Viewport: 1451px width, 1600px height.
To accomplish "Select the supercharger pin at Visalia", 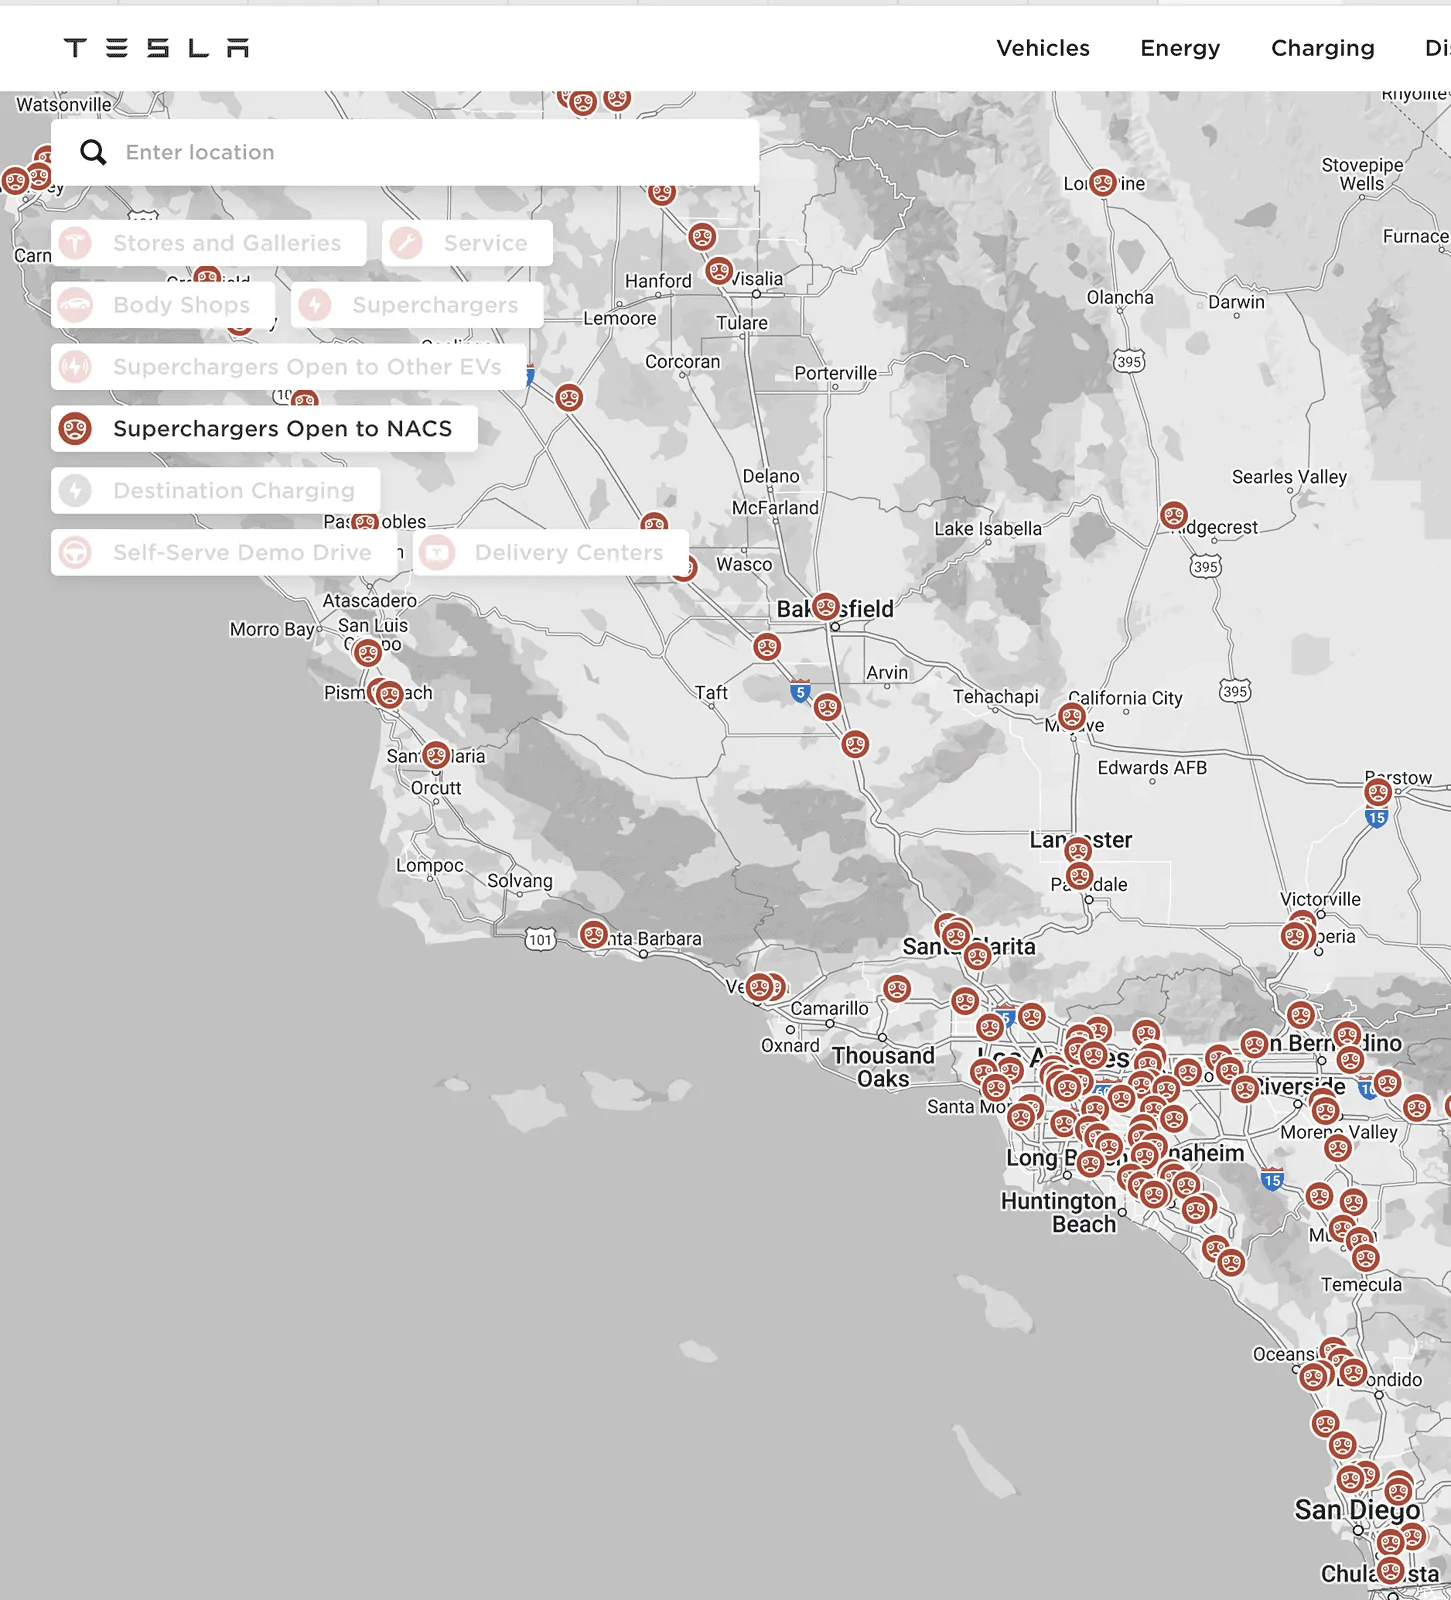I will (x=719, y=270).
